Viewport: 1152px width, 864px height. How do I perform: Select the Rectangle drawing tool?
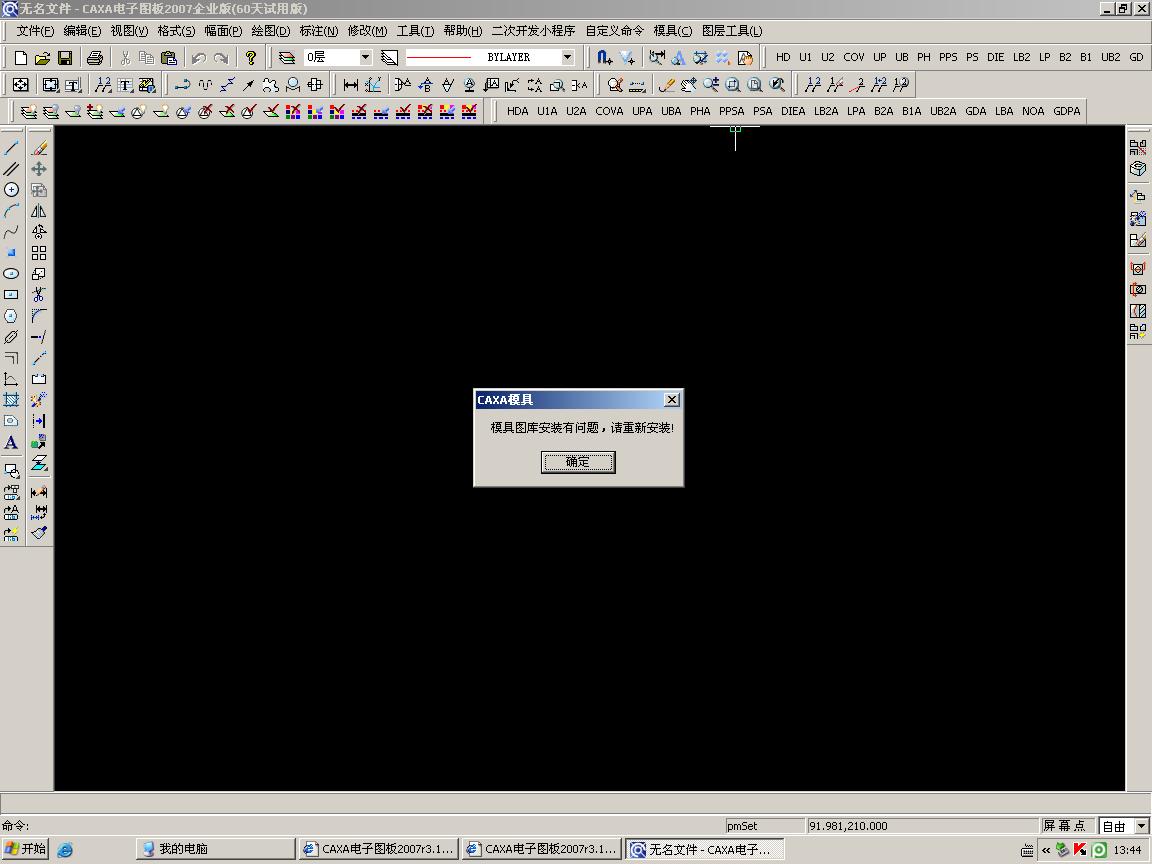11,295
